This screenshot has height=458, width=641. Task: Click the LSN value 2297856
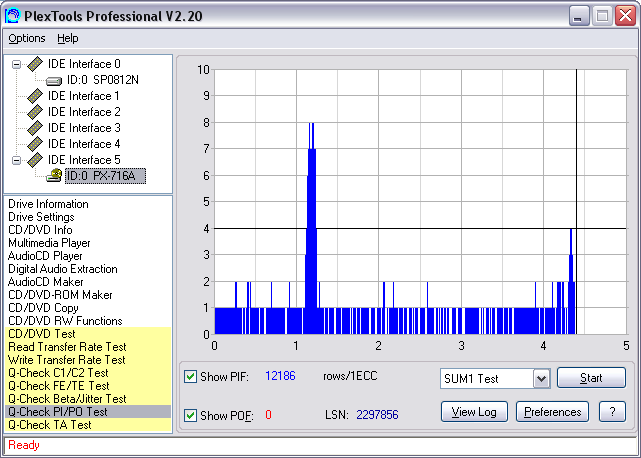pyautogui.click(x=377, y=415)
